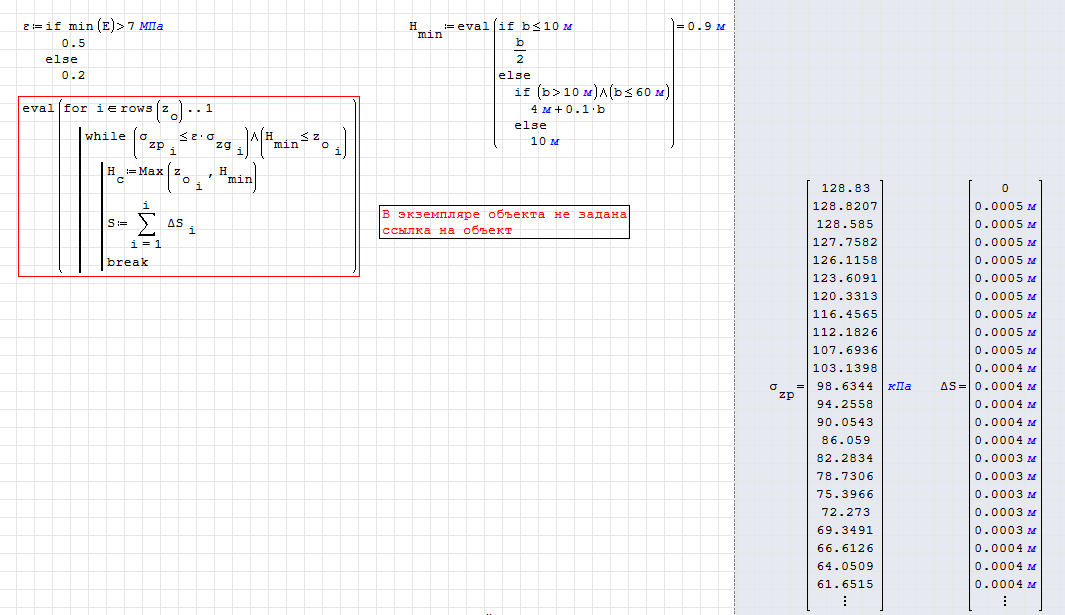The image size is (1065, 615).
Task: Click the 0.9 м result of H_min
Action: pyautogui.click(x=705, y=26)
